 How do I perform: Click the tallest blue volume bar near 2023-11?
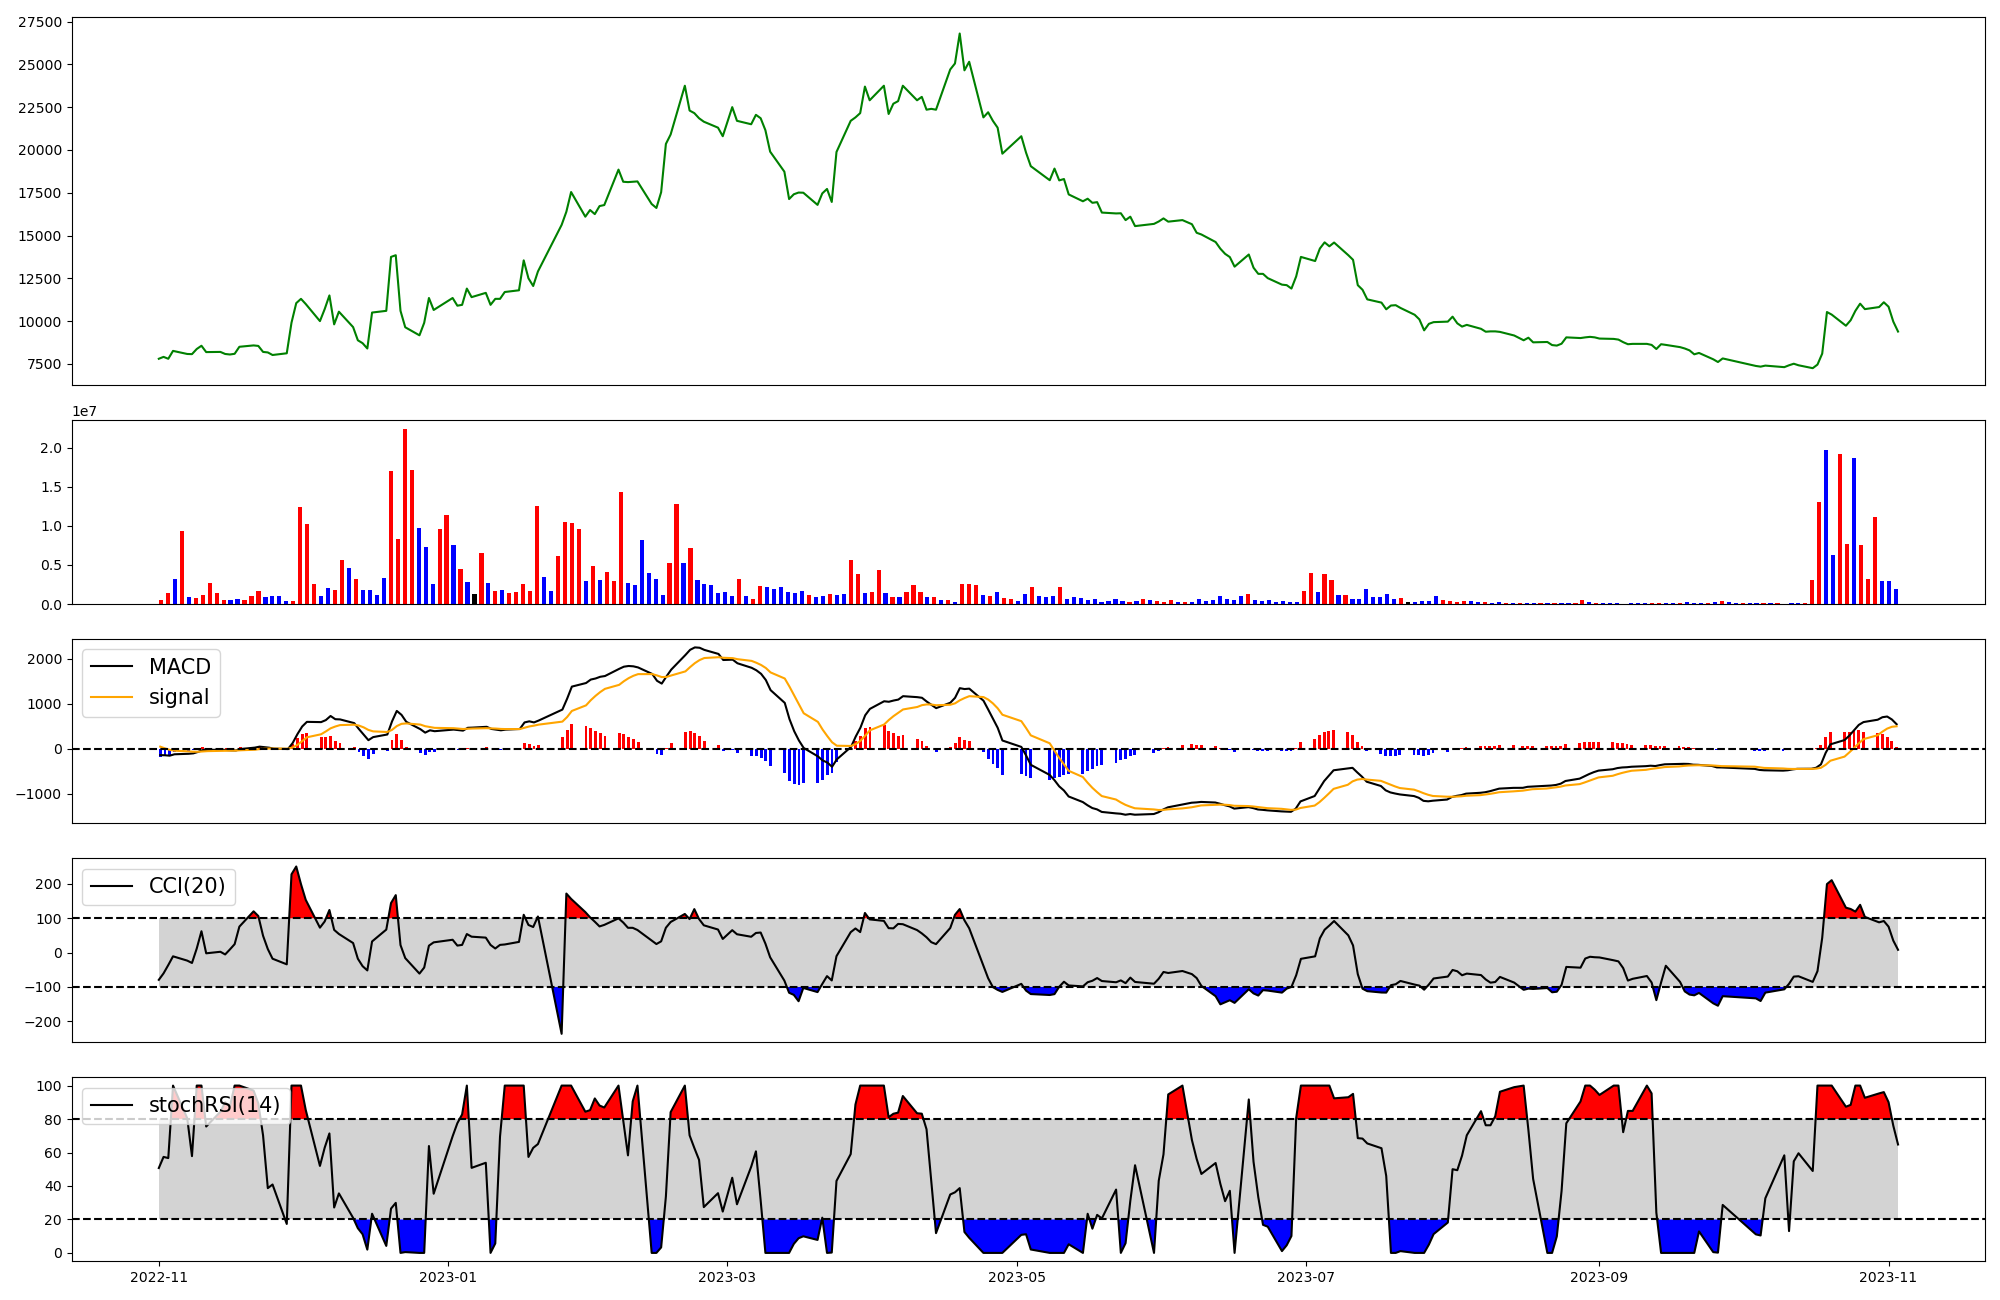pos(1826,527)
